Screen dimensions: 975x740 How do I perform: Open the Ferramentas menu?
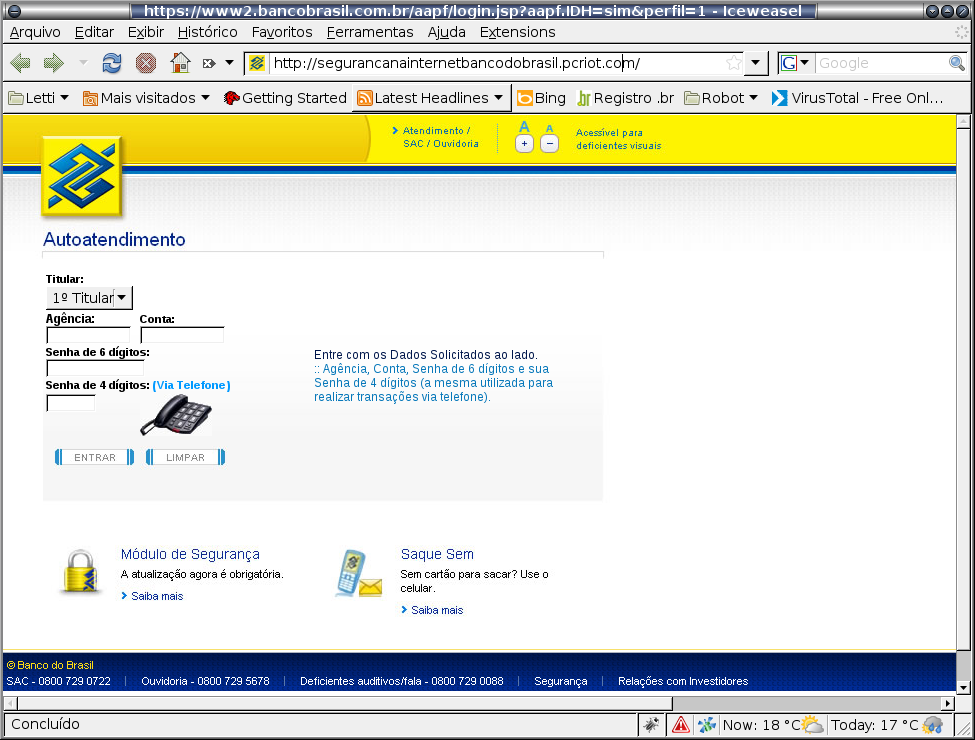pyautogui.click(x=370, y=32)
